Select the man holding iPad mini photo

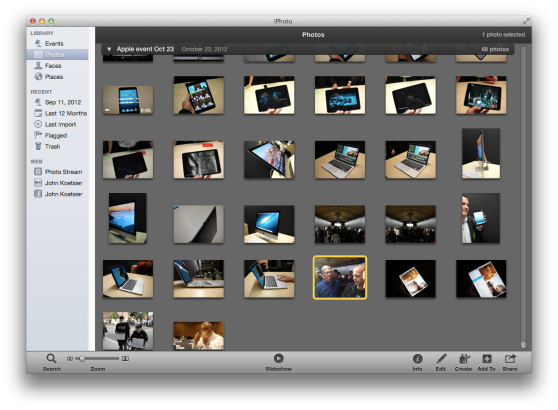[x=481, y=218]
